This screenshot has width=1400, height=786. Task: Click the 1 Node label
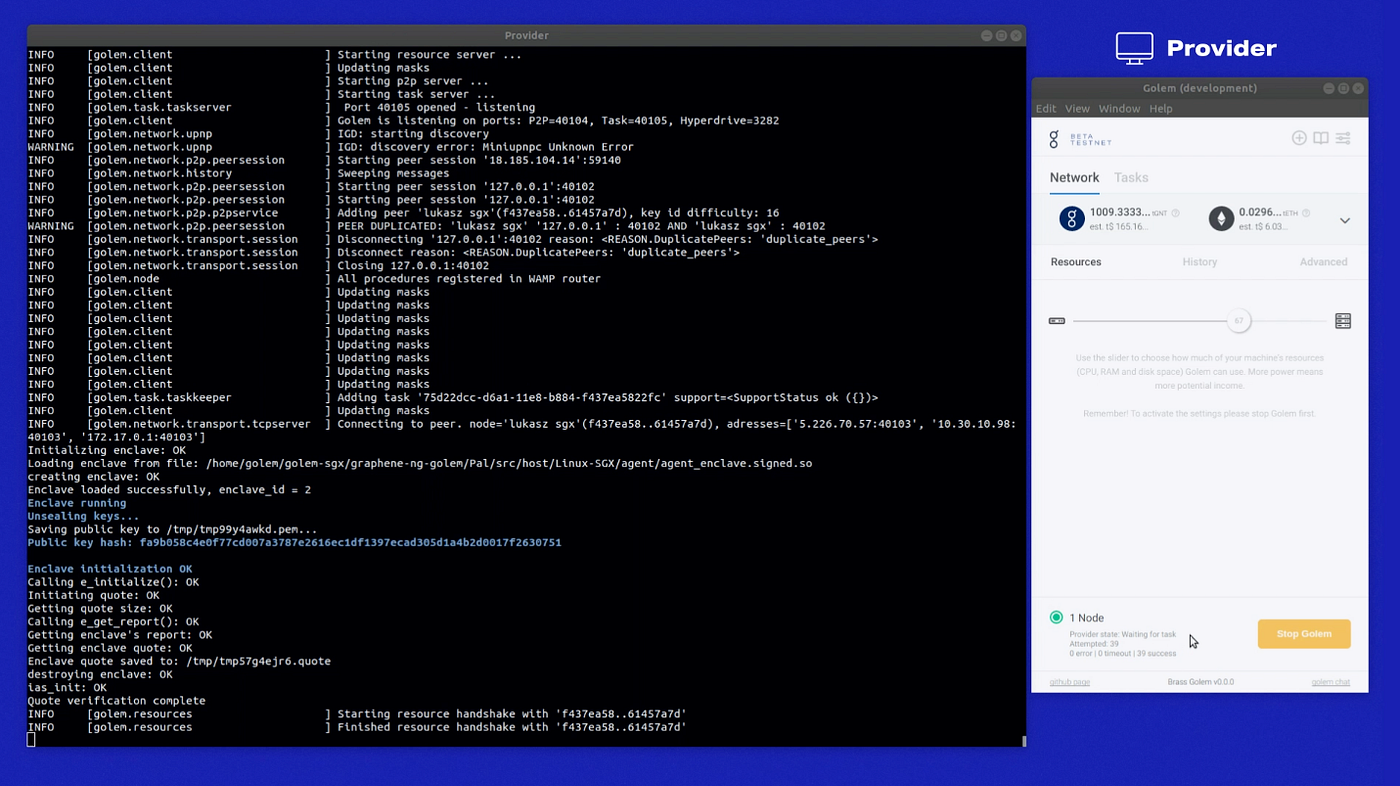[x=1087, y=618]
